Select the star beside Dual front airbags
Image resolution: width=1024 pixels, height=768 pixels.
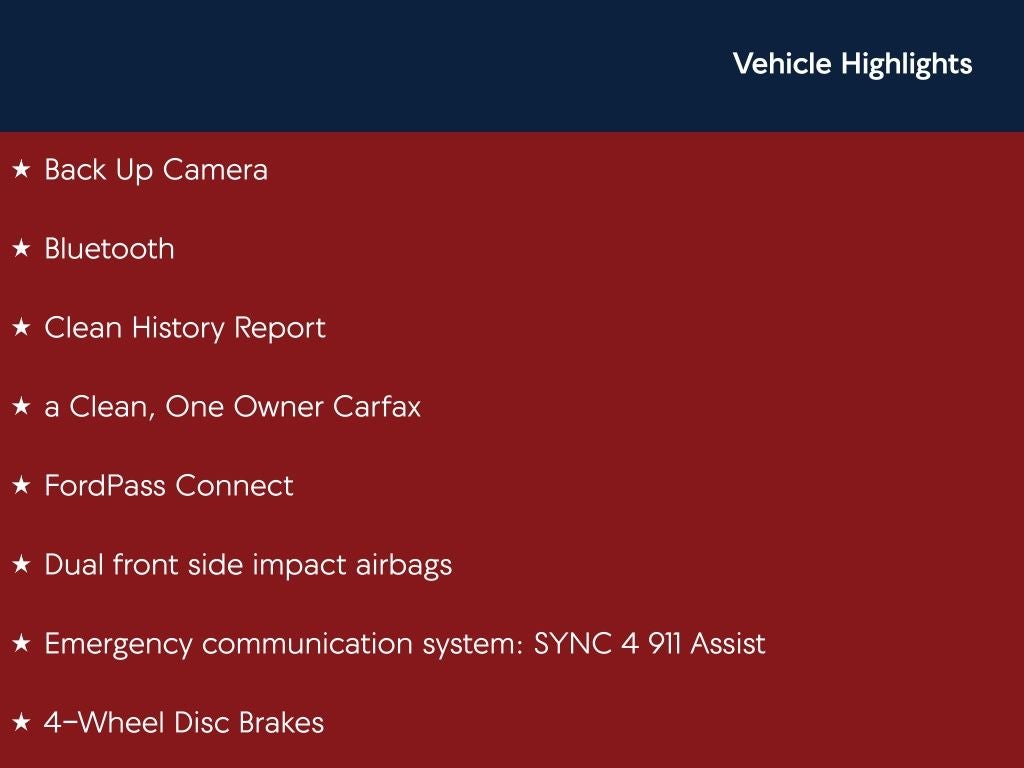coord(21,565)
